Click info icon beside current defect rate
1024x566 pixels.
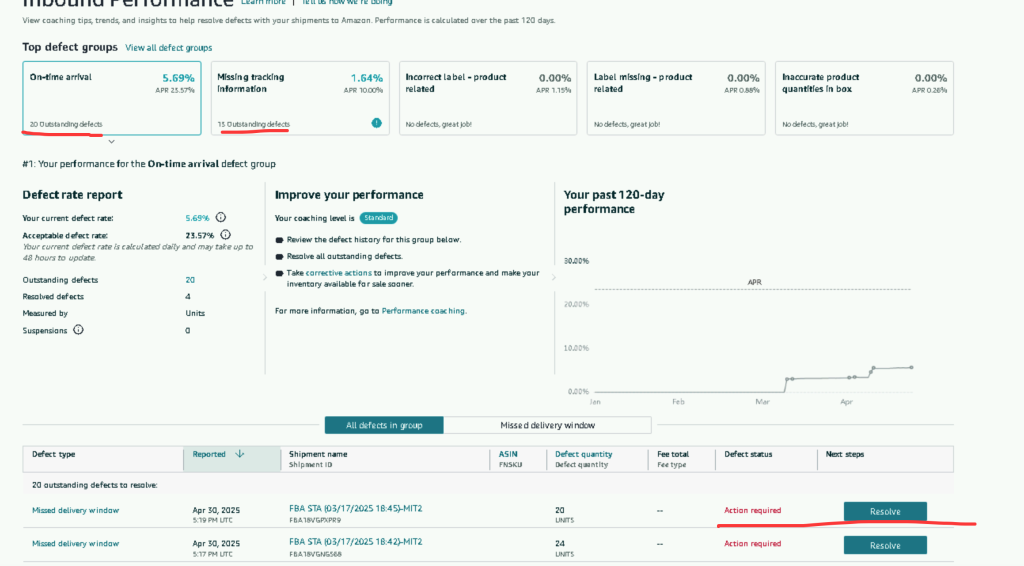click(221, 217)
